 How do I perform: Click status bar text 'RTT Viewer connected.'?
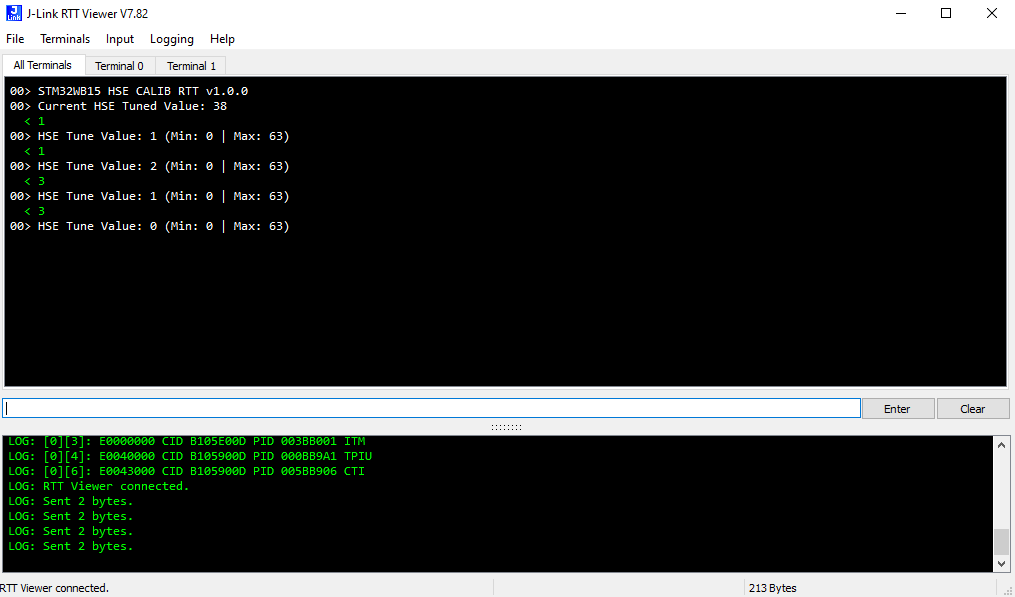coord(54,588)
